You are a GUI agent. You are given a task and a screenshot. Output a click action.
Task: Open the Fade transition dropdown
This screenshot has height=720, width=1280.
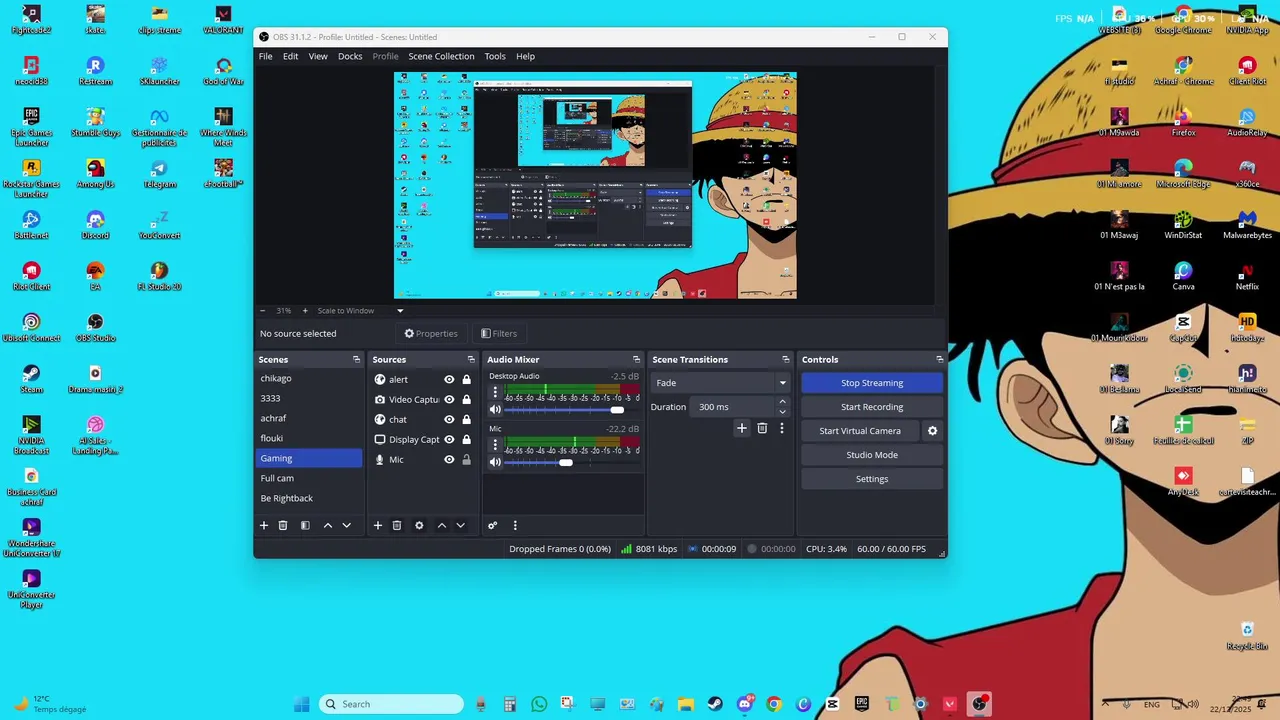pyautogui.click(x=720, y=383)
